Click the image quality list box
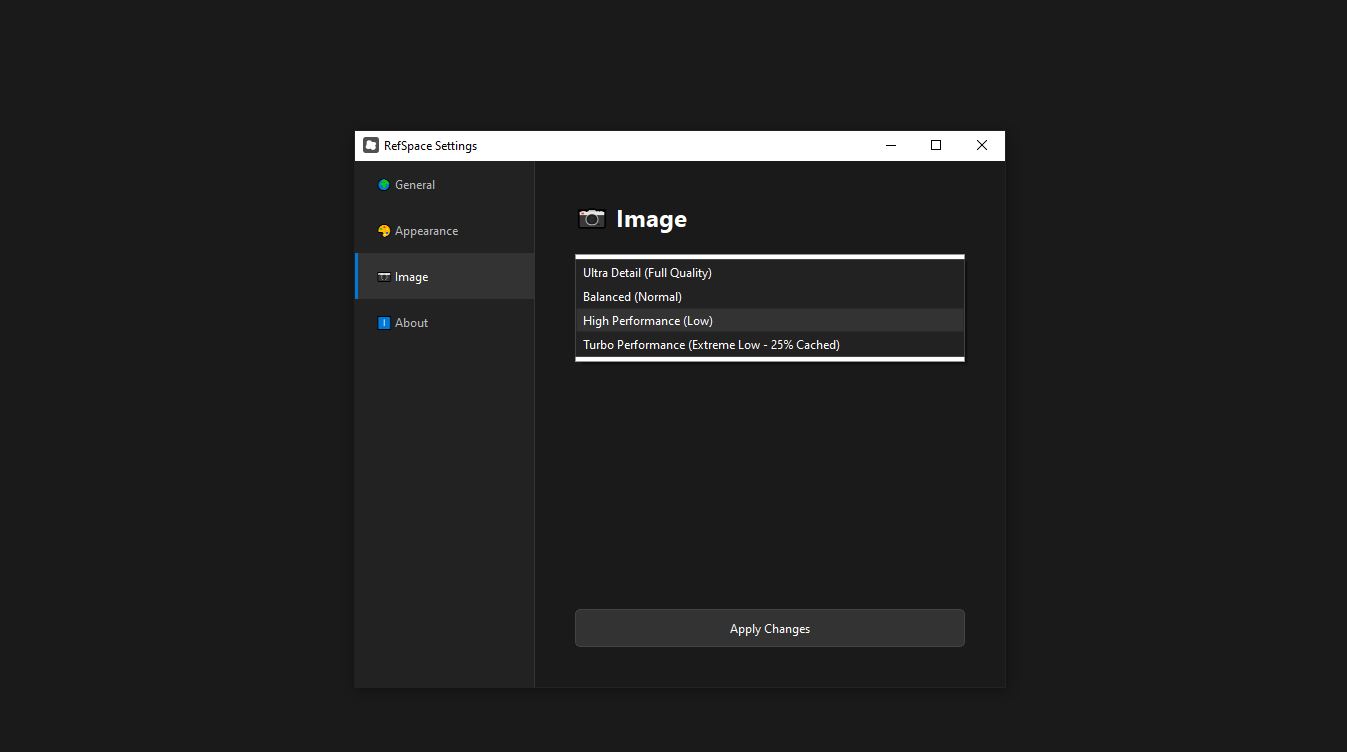 click(769, 308)
